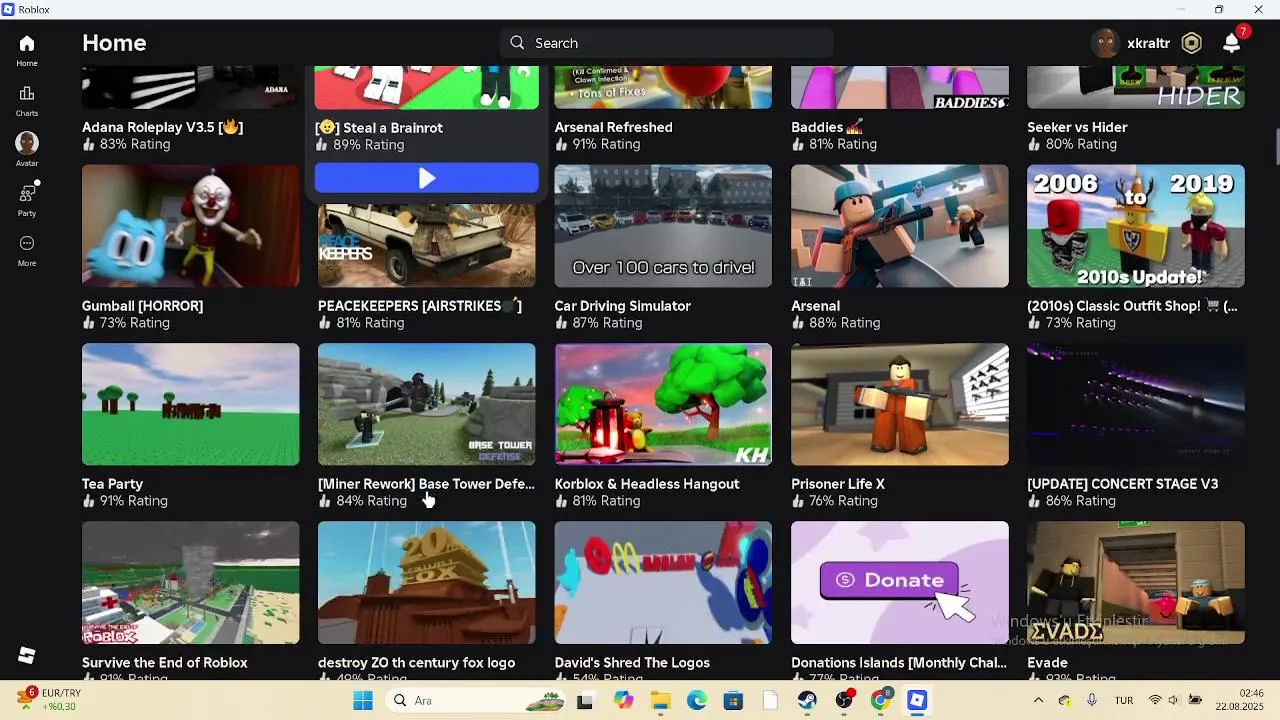Open David's Shred The Logos thumbnail
Viewport: 1280px width, 720px height.
[663, 583]
